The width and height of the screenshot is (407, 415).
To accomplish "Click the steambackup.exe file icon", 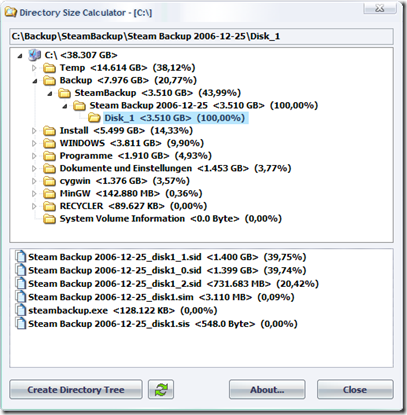I will (x=21, y=310).
